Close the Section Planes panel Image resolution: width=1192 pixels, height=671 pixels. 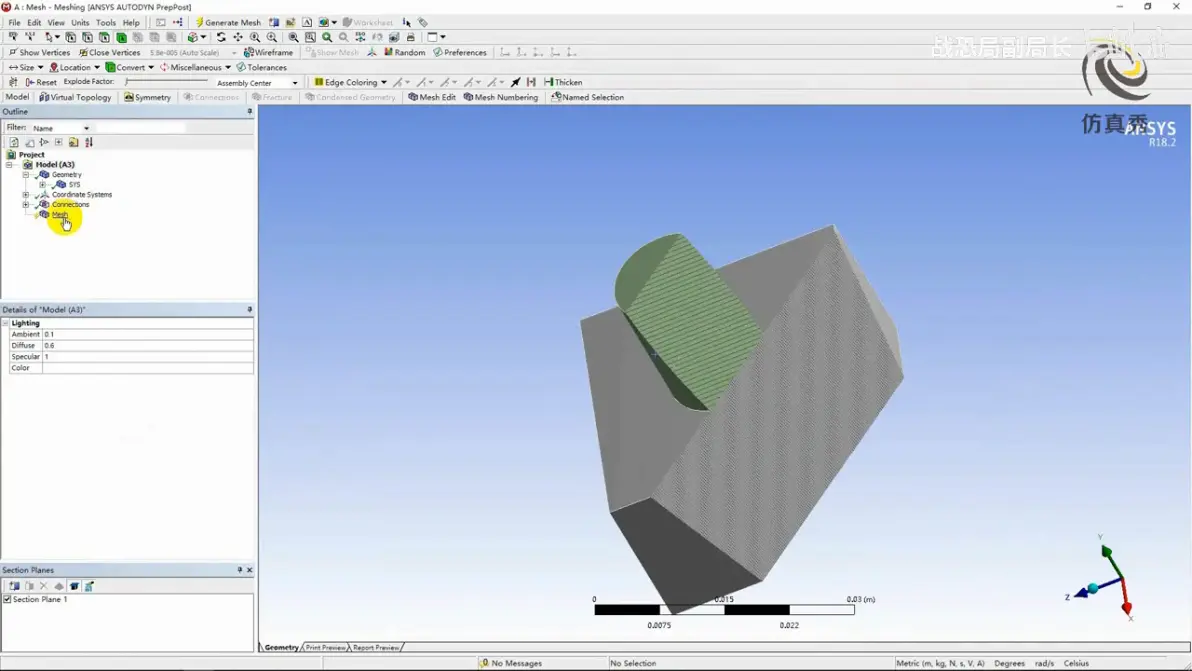coord(249,570)
